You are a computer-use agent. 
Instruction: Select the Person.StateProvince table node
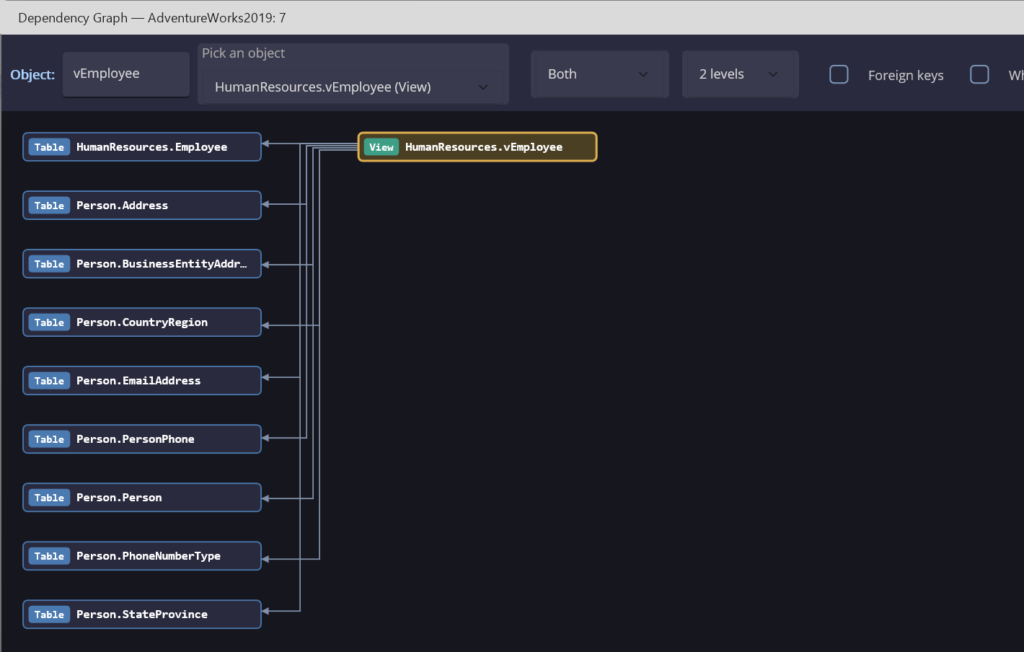(x=142, y=614)
